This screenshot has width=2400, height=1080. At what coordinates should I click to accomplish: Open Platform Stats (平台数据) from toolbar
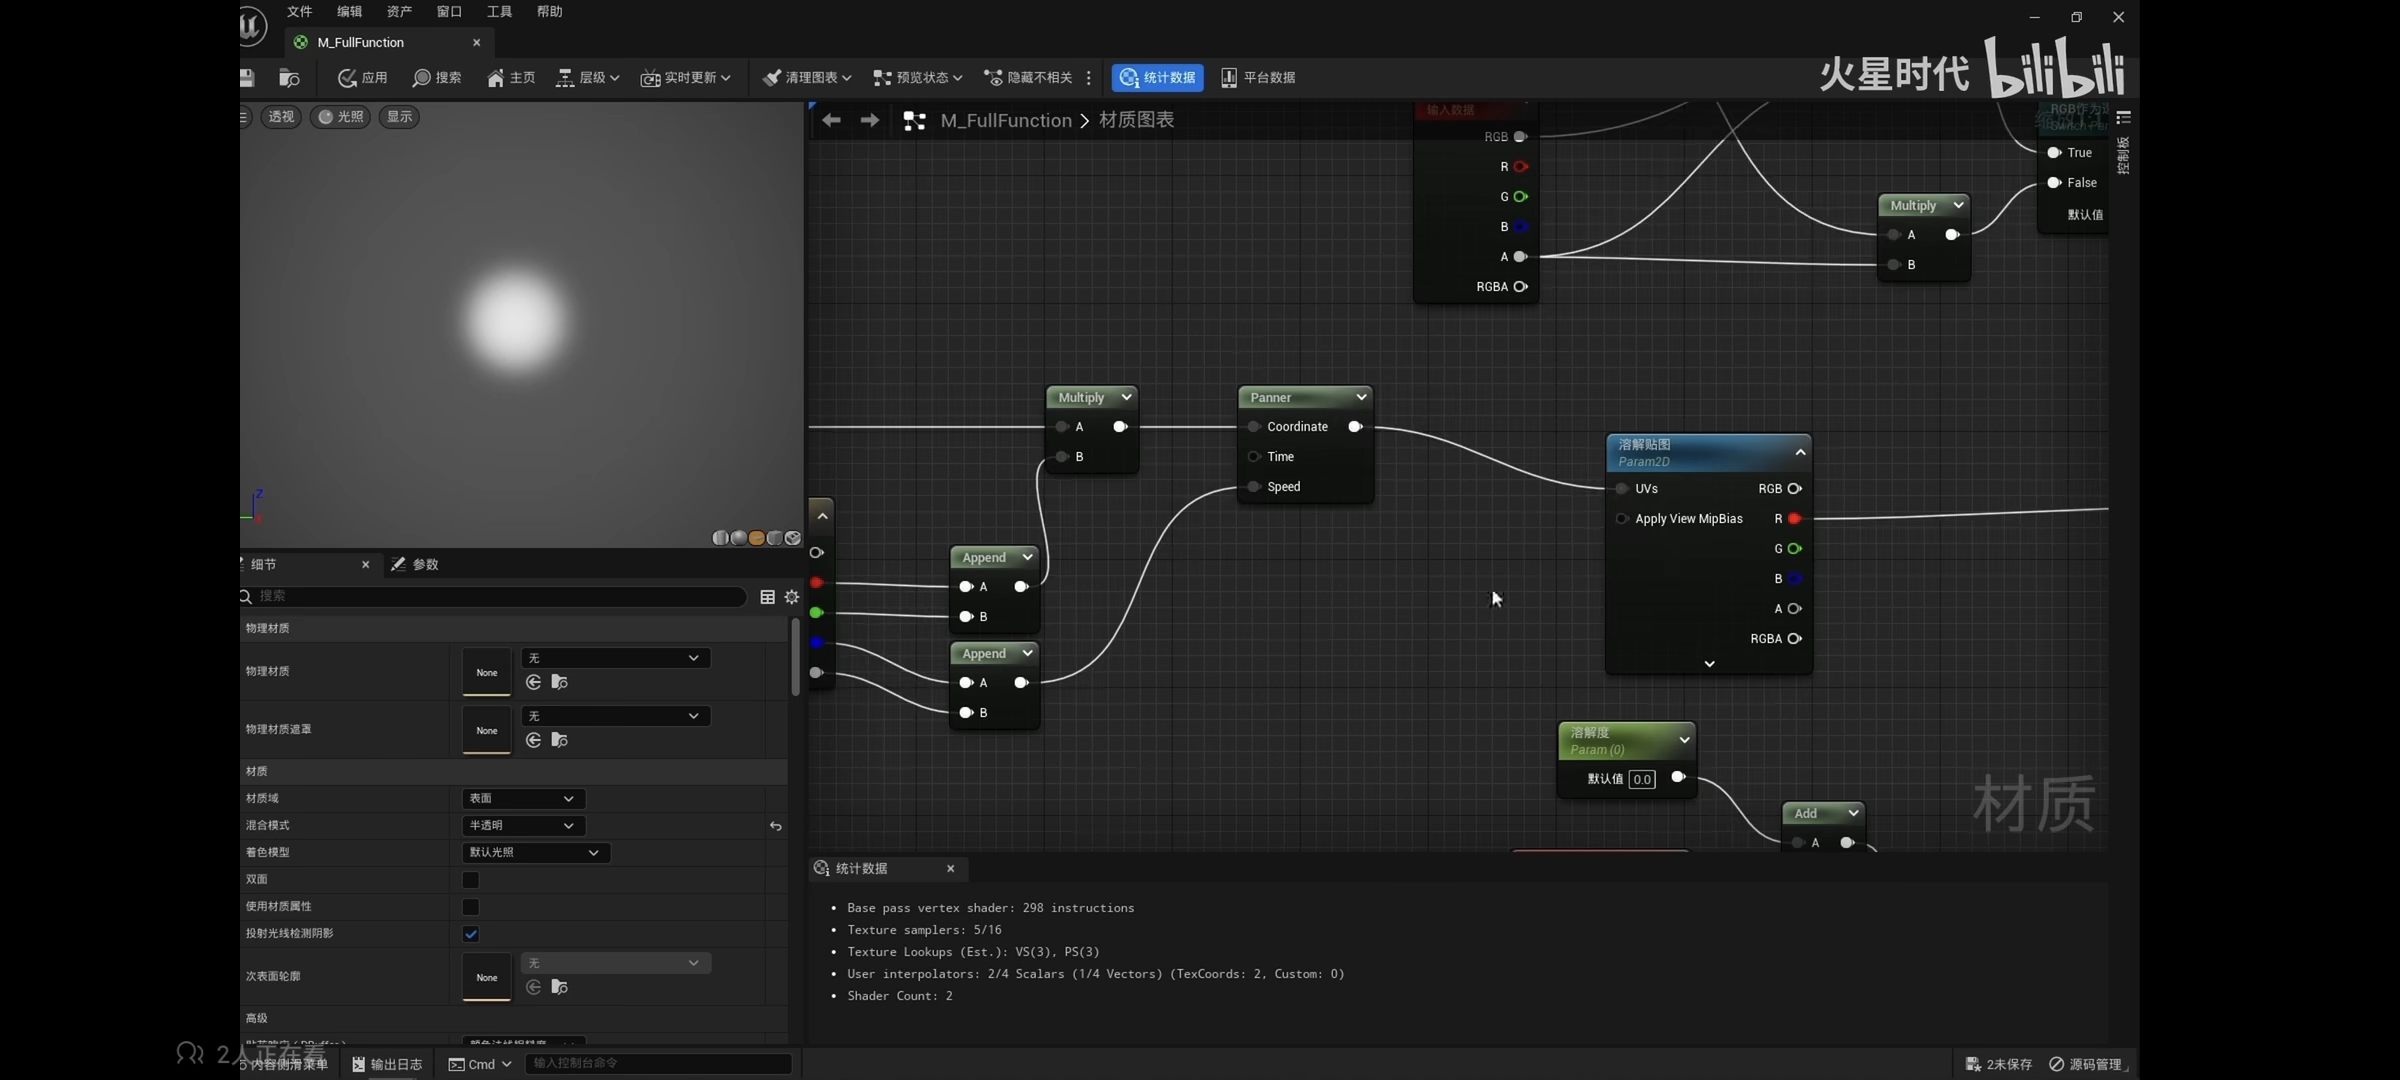[x=1258, y=77]
